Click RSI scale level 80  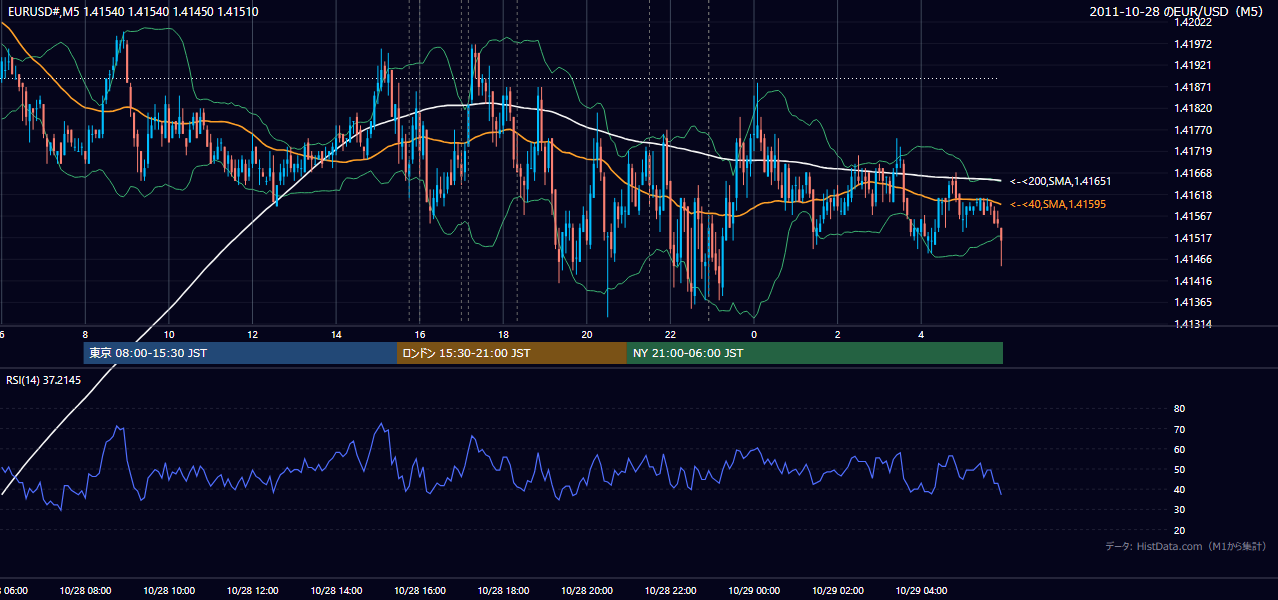click(x=1179, y=409)
